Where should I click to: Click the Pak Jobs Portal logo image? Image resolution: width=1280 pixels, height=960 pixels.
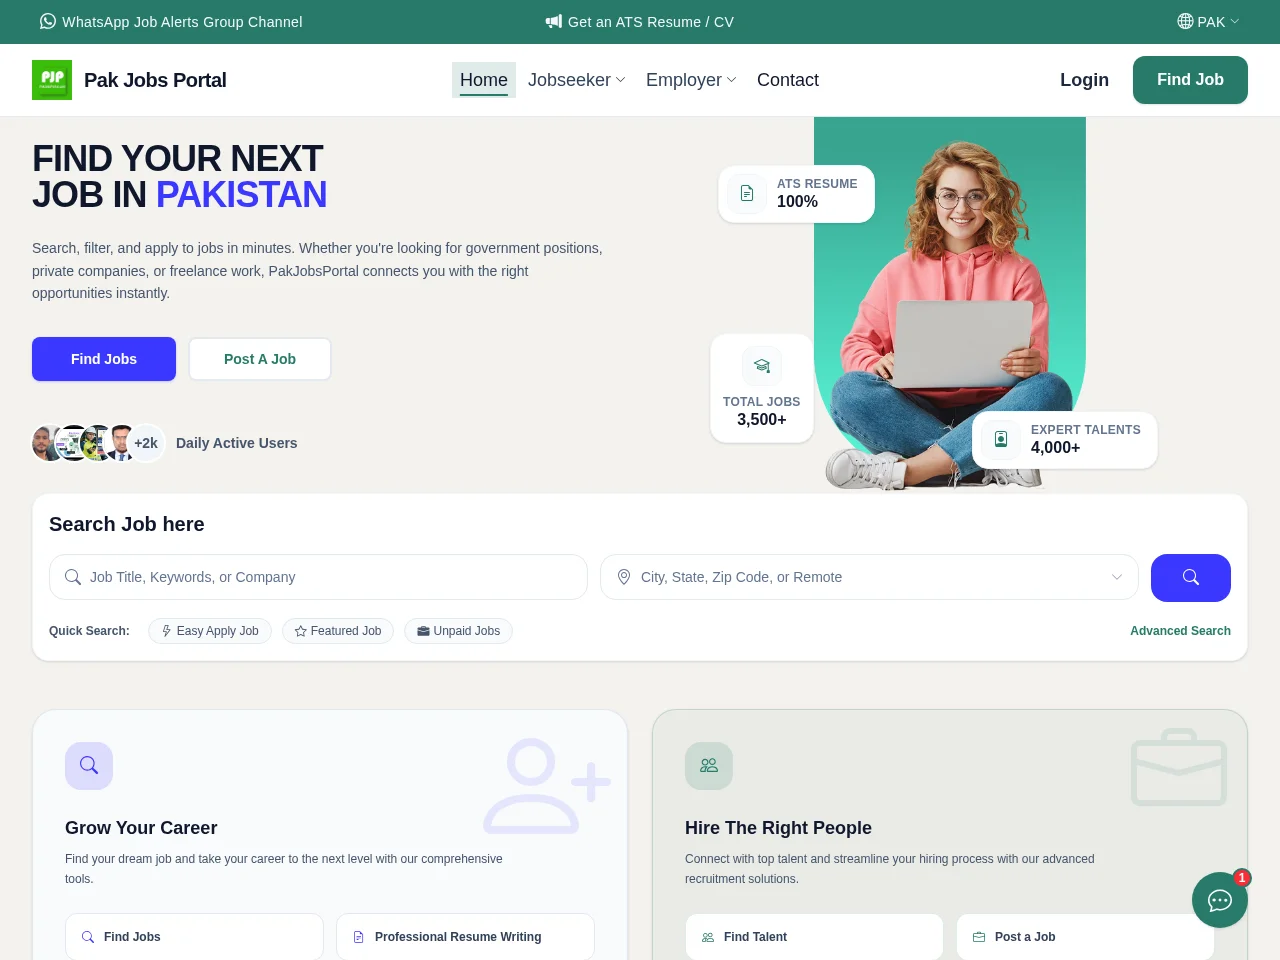tap(52, 80)
